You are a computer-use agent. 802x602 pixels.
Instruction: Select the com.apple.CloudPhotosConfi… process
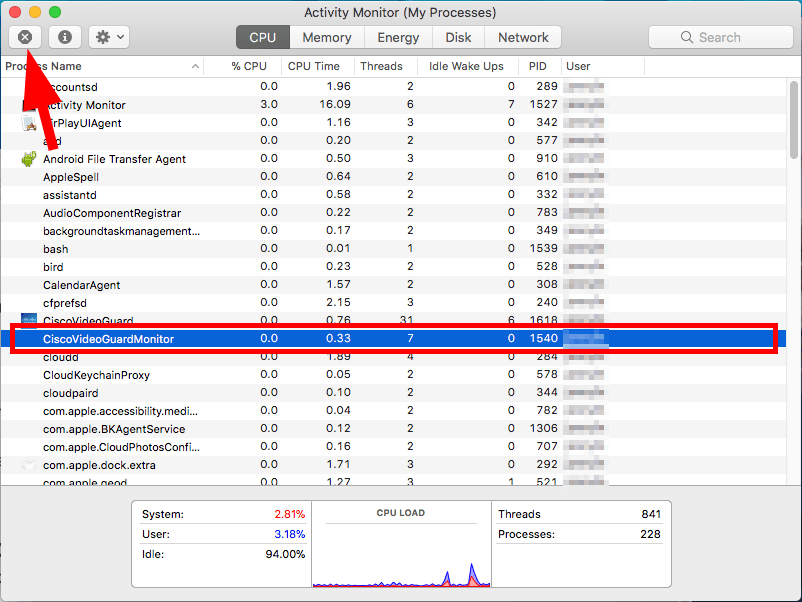click(x=393, y=447)
